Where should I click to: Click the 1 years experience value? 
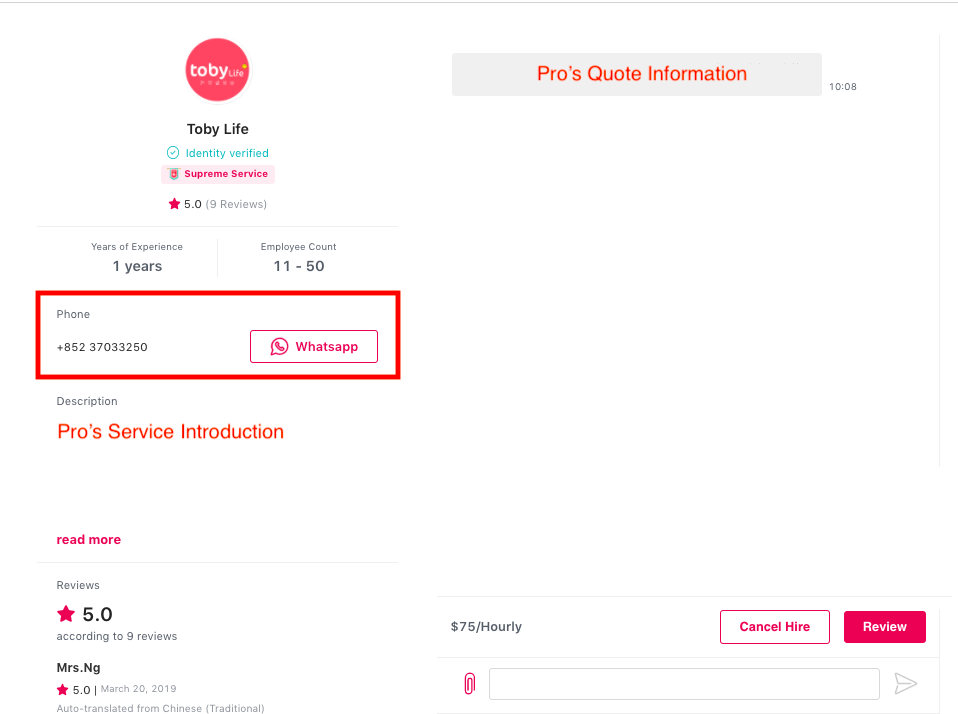[x=137, y=266]
